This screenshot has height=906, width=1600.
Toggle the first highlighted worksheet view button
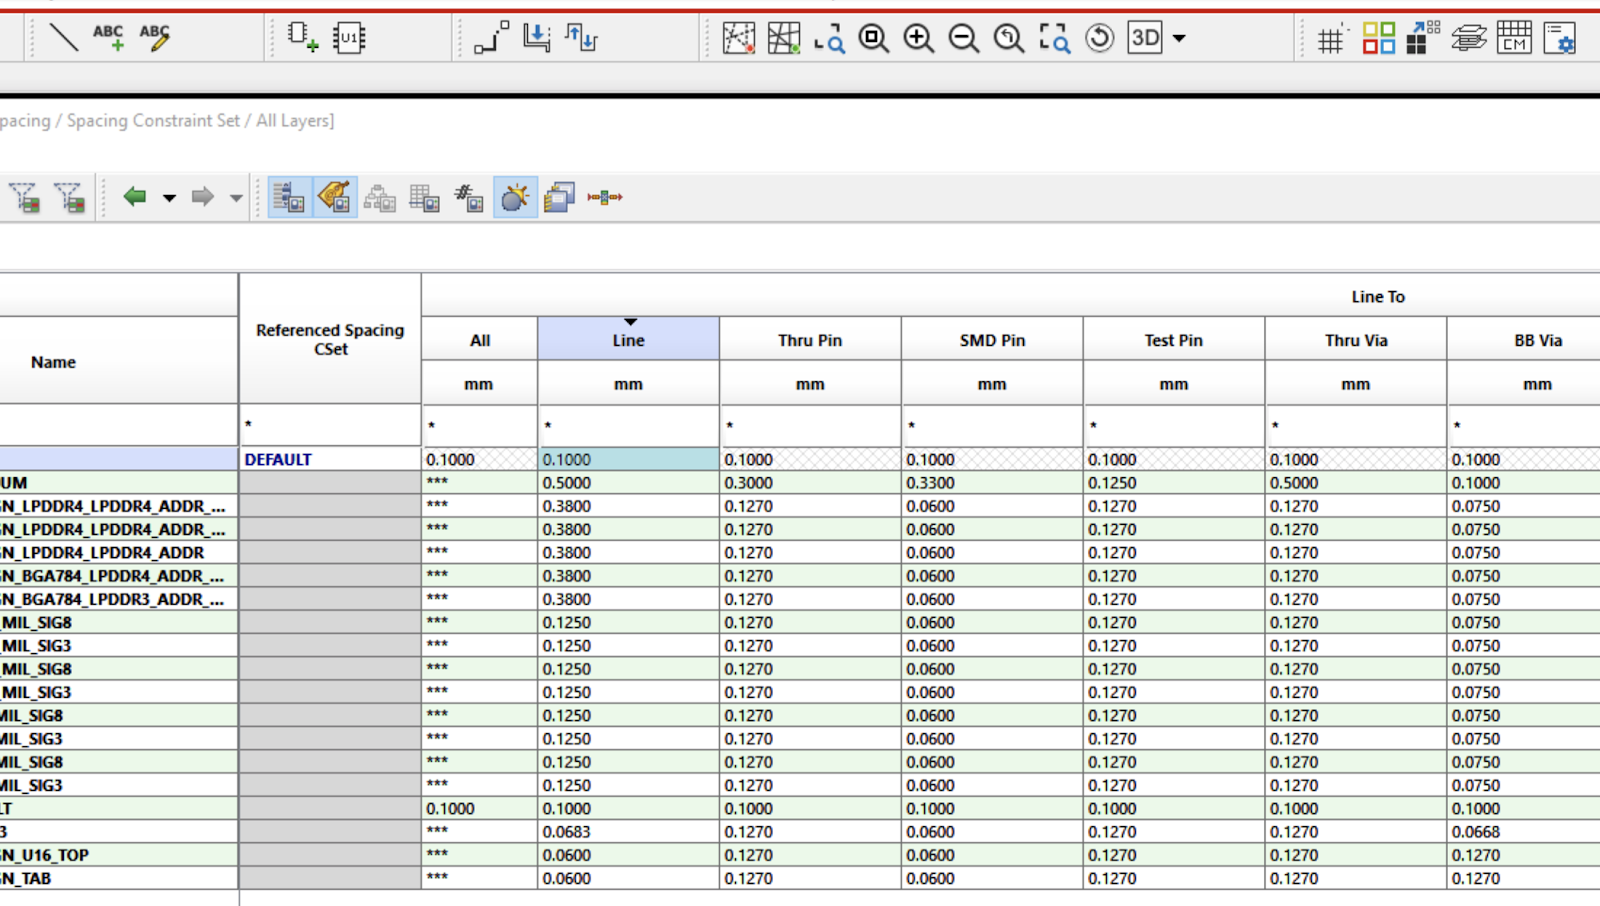point(289,198)
